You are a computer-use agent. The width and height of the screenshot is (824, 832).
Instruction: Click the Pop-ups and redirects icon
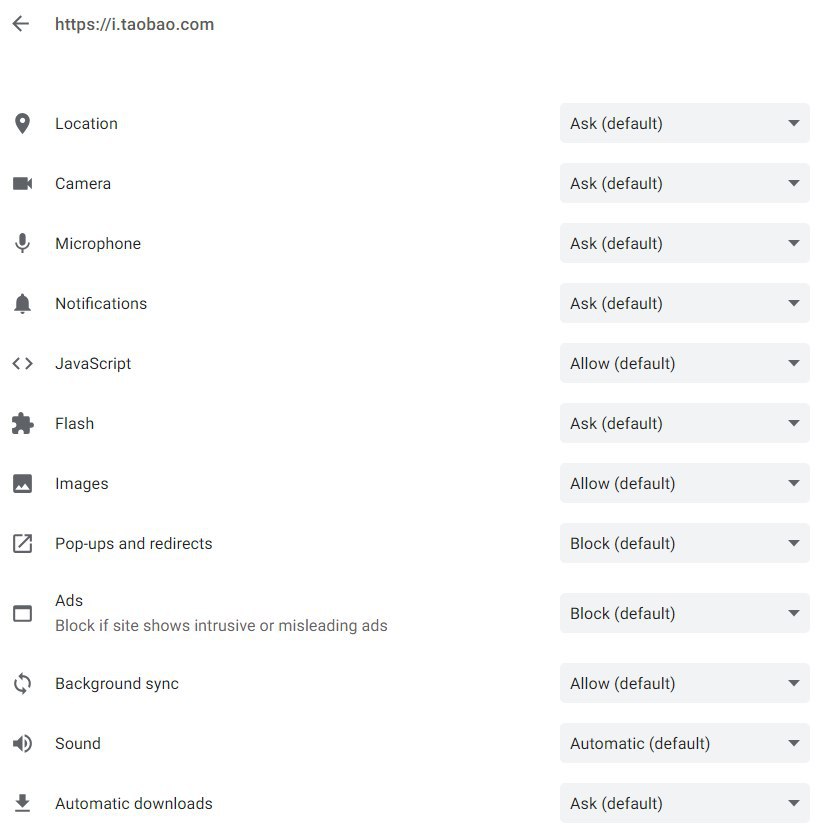click(22, 543)
